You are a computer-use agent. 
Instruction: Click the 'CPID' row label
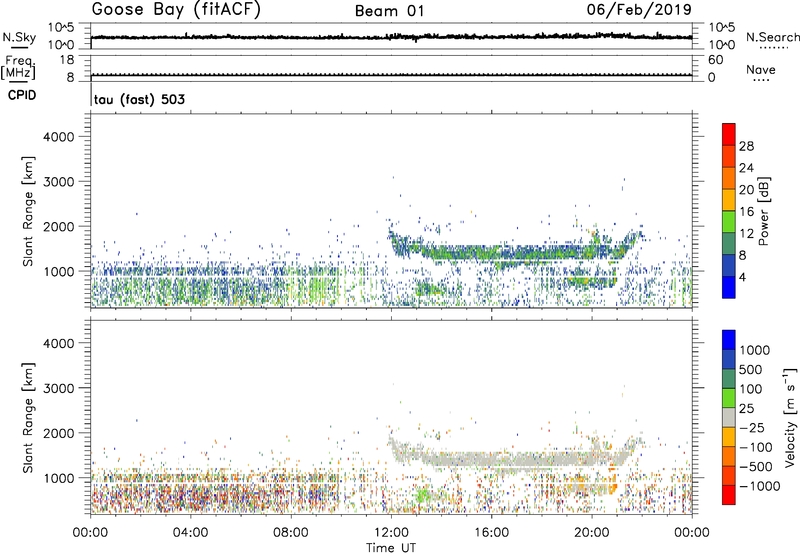(x=22, y=95)
